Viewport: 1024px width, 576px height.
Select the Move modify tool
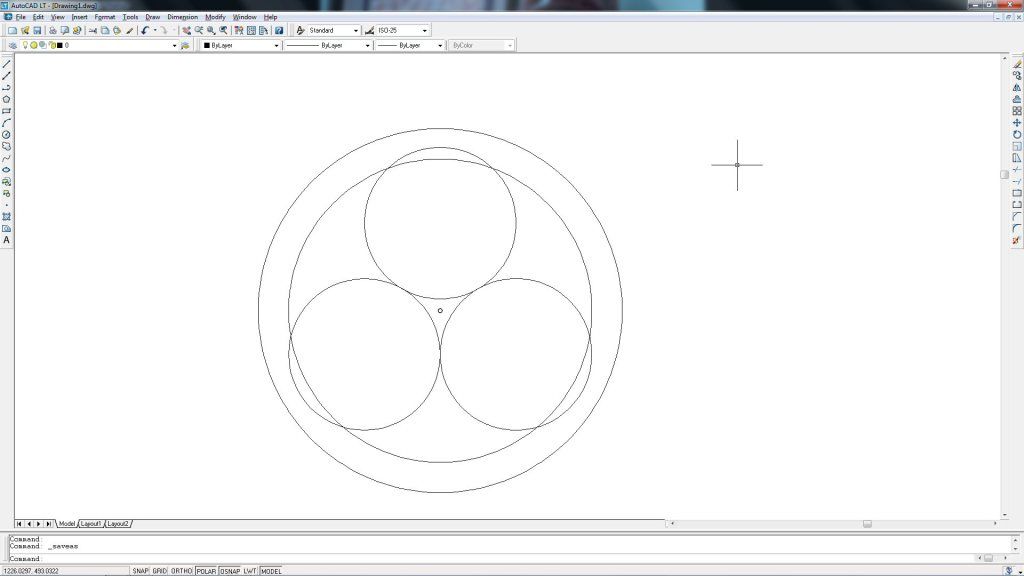coord(1017,123)
